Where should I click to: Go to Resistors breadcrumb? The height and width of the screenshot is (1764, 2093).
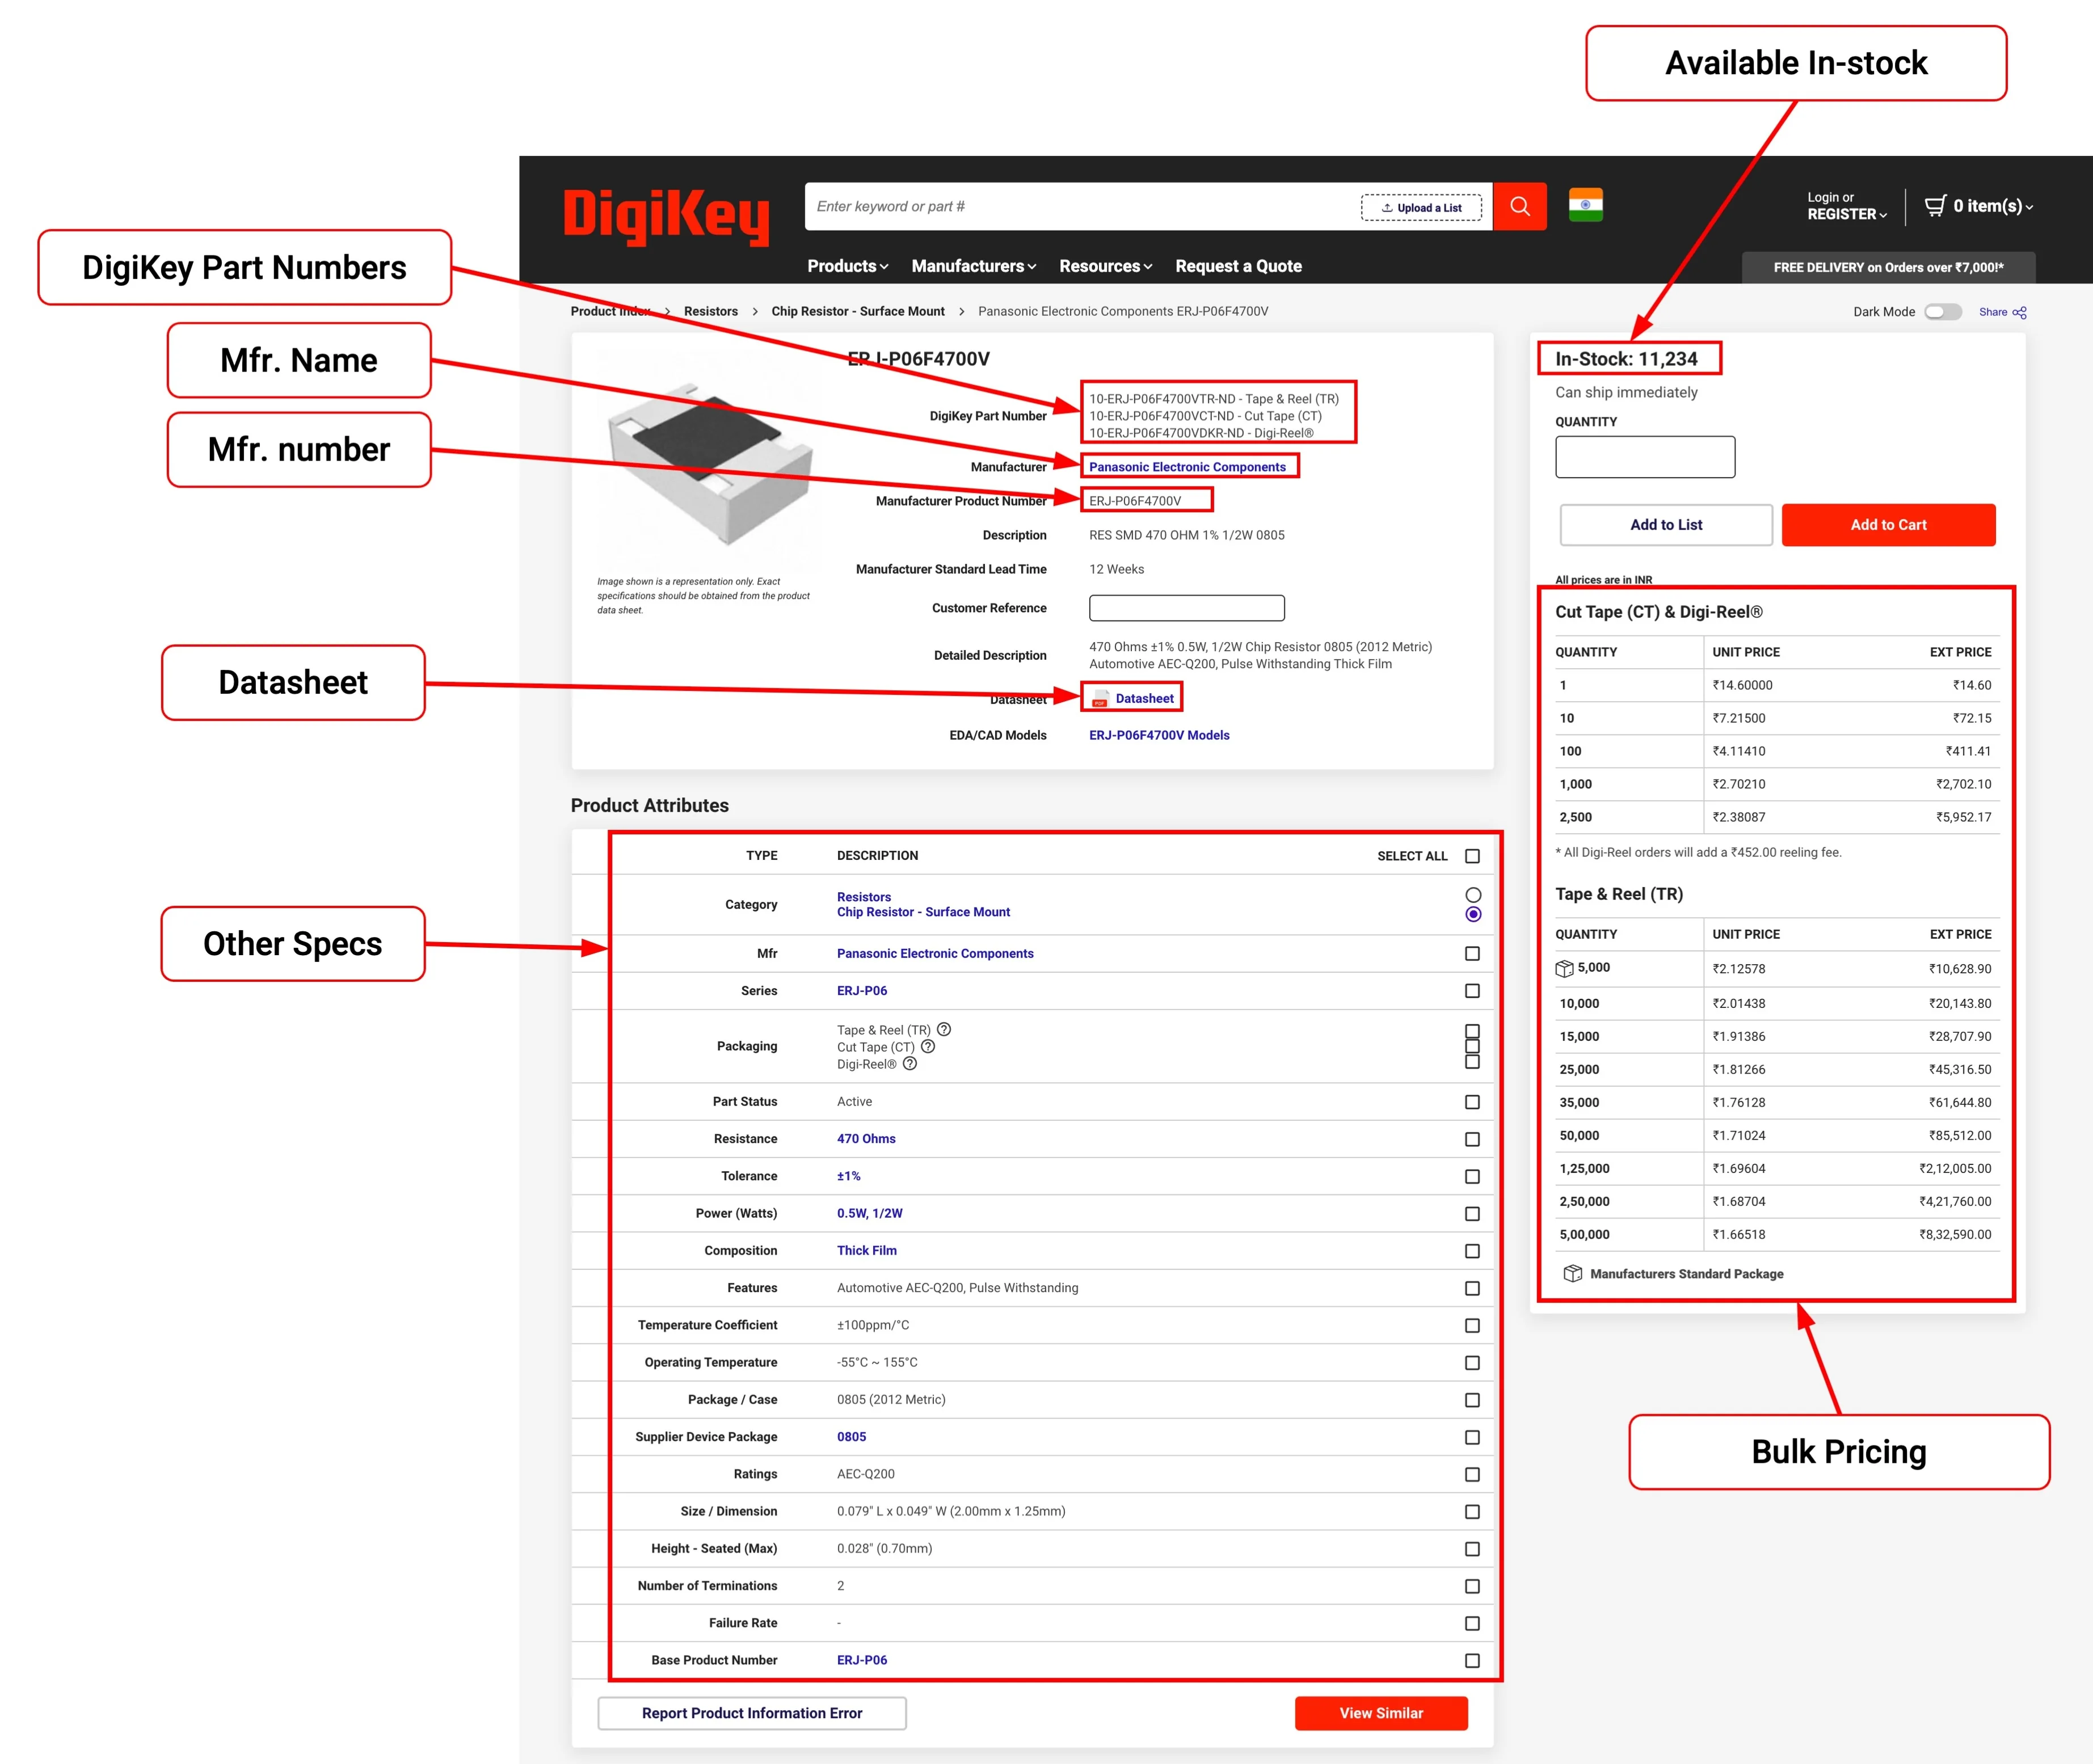pos(710,311)
